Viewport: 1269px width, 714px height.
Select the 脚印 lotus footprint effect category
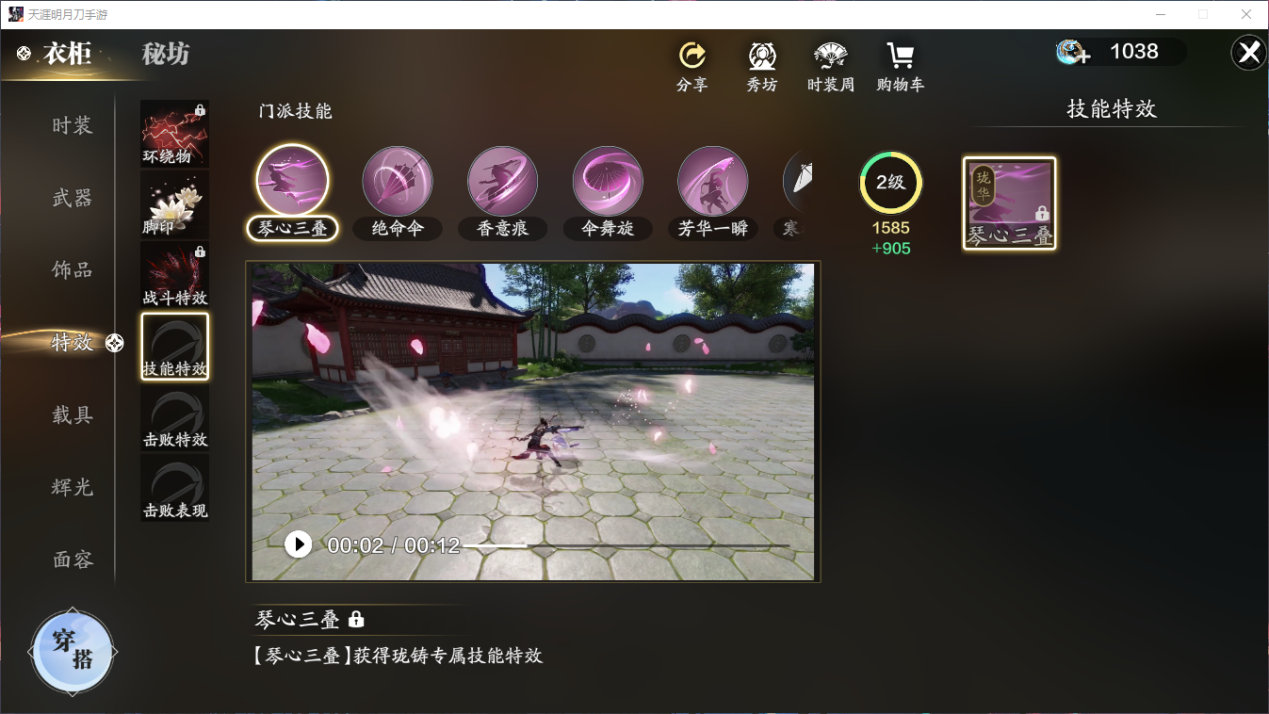(x=175, y=204)
